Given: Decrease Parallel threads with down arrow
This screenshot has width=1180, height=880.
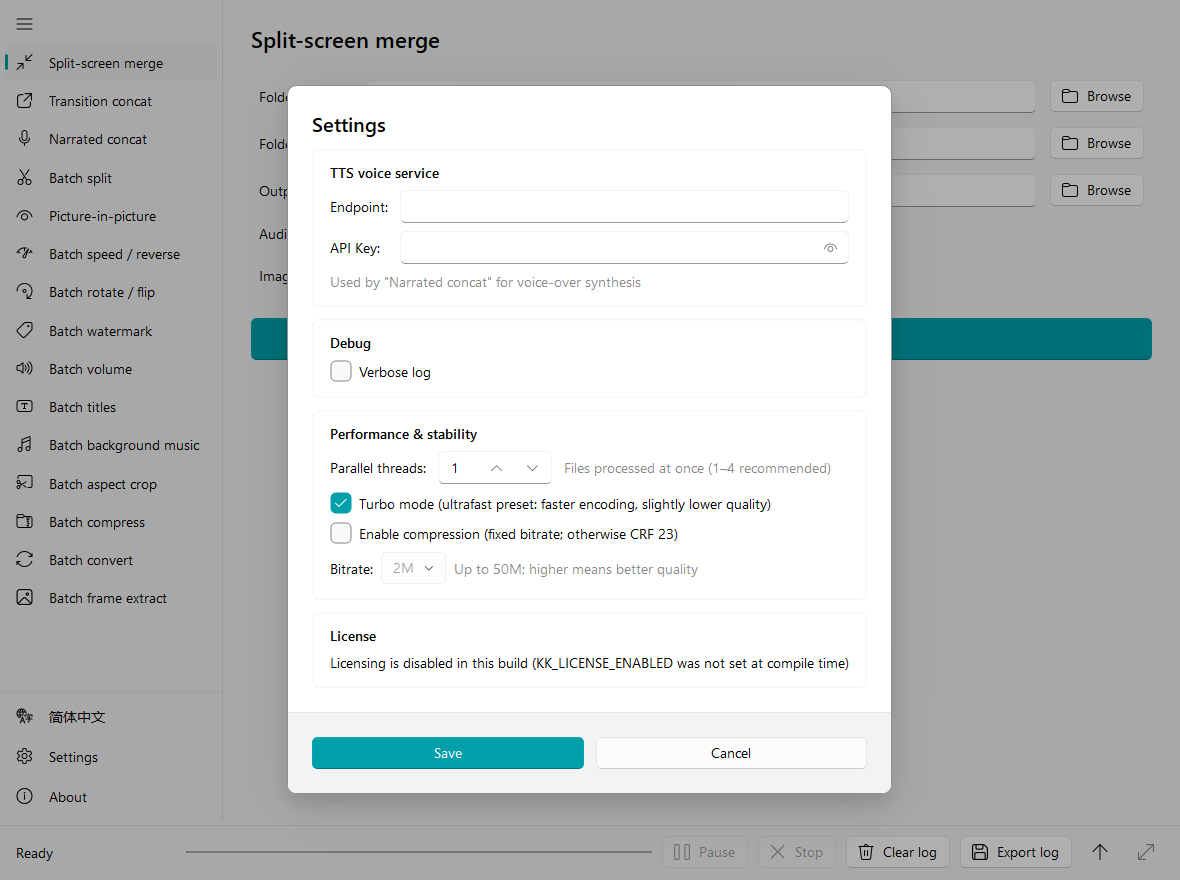Looking at the screenshot, I should [x=532, y=468].
